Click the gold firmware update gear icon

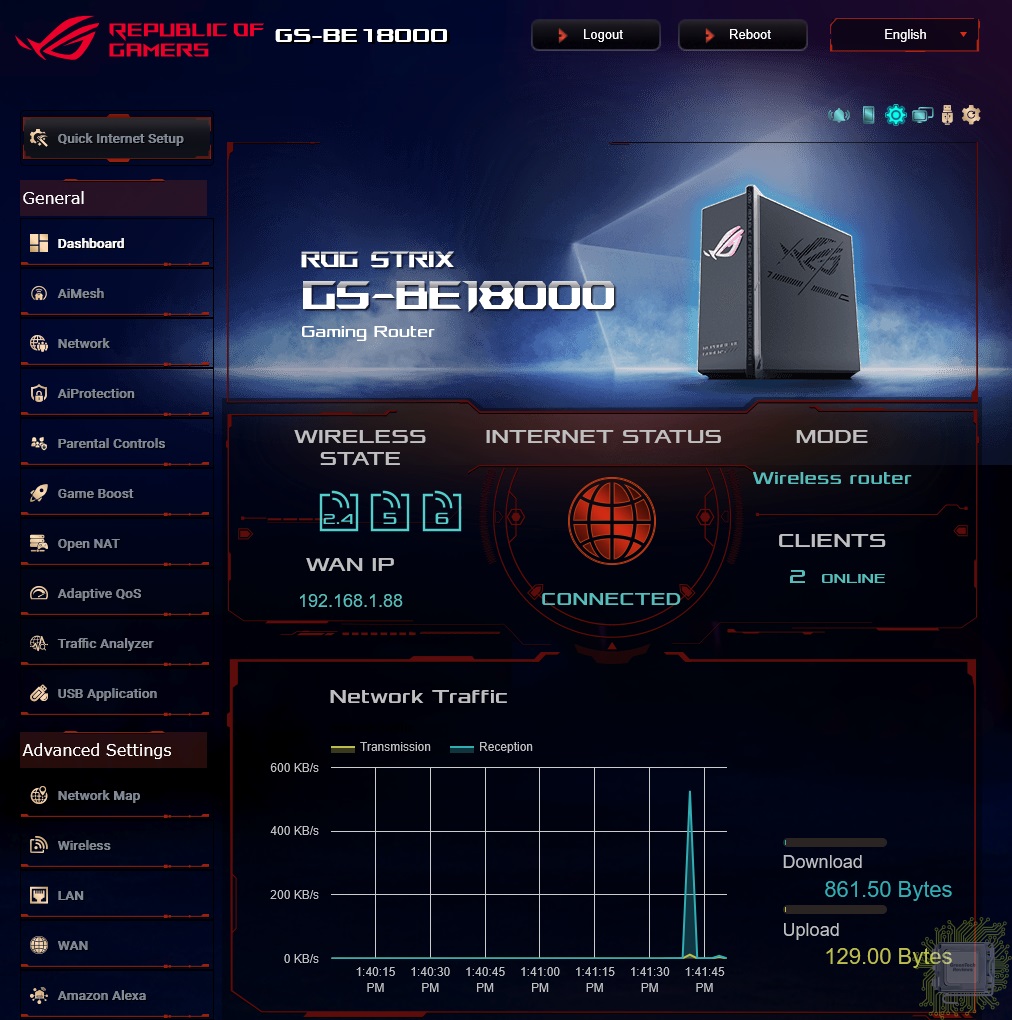[x=971, y=115]
